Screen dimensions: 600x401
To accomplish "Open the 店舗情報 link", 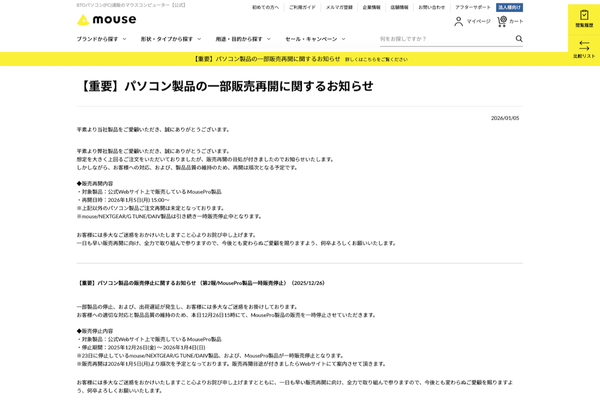I will [399, 7].
